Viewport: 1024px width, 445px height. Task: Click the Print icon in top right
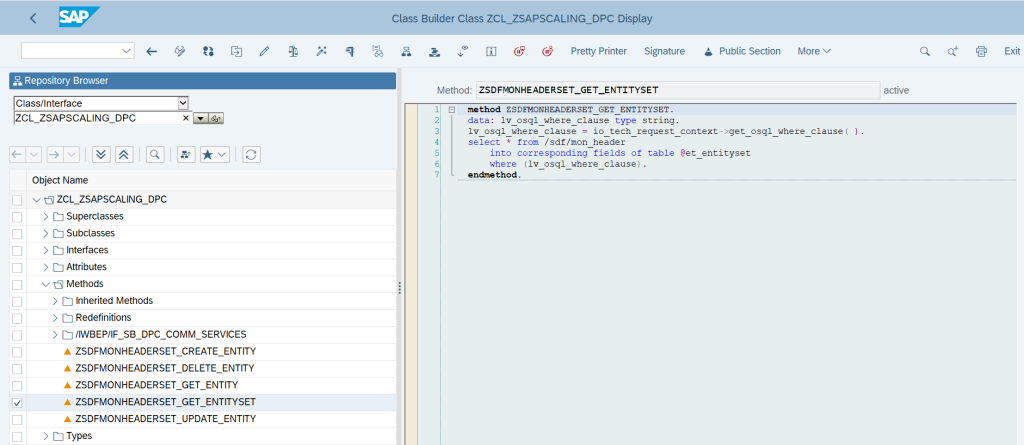click(980, 51)
